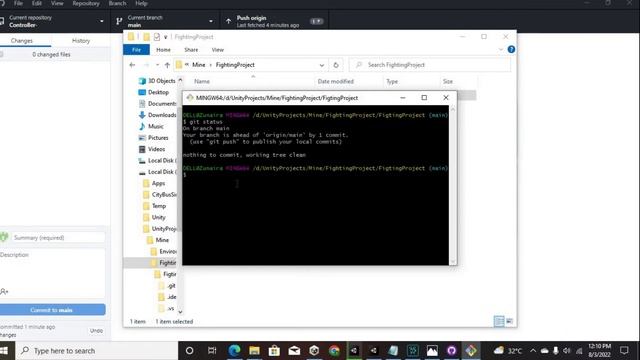Screen dimensions: 640x360
Task: Click the MINGW64 terminal title bar icon
Action: pos(190,98)
